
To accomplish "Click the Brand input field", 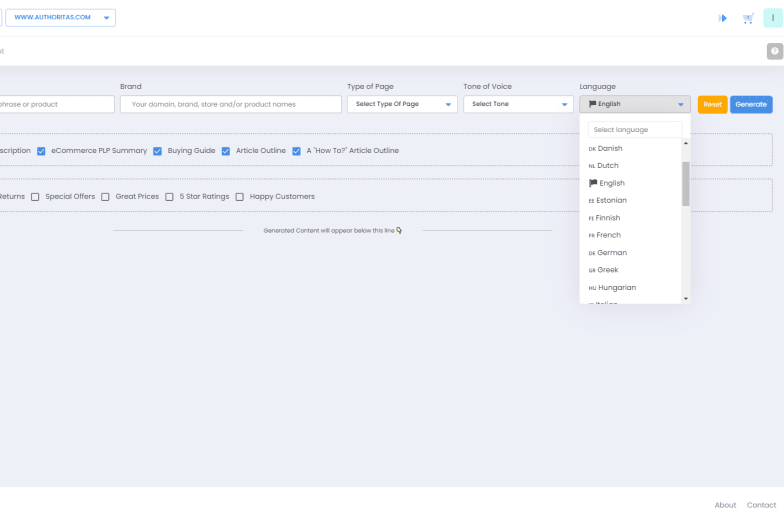I will (x=230, y=104).
